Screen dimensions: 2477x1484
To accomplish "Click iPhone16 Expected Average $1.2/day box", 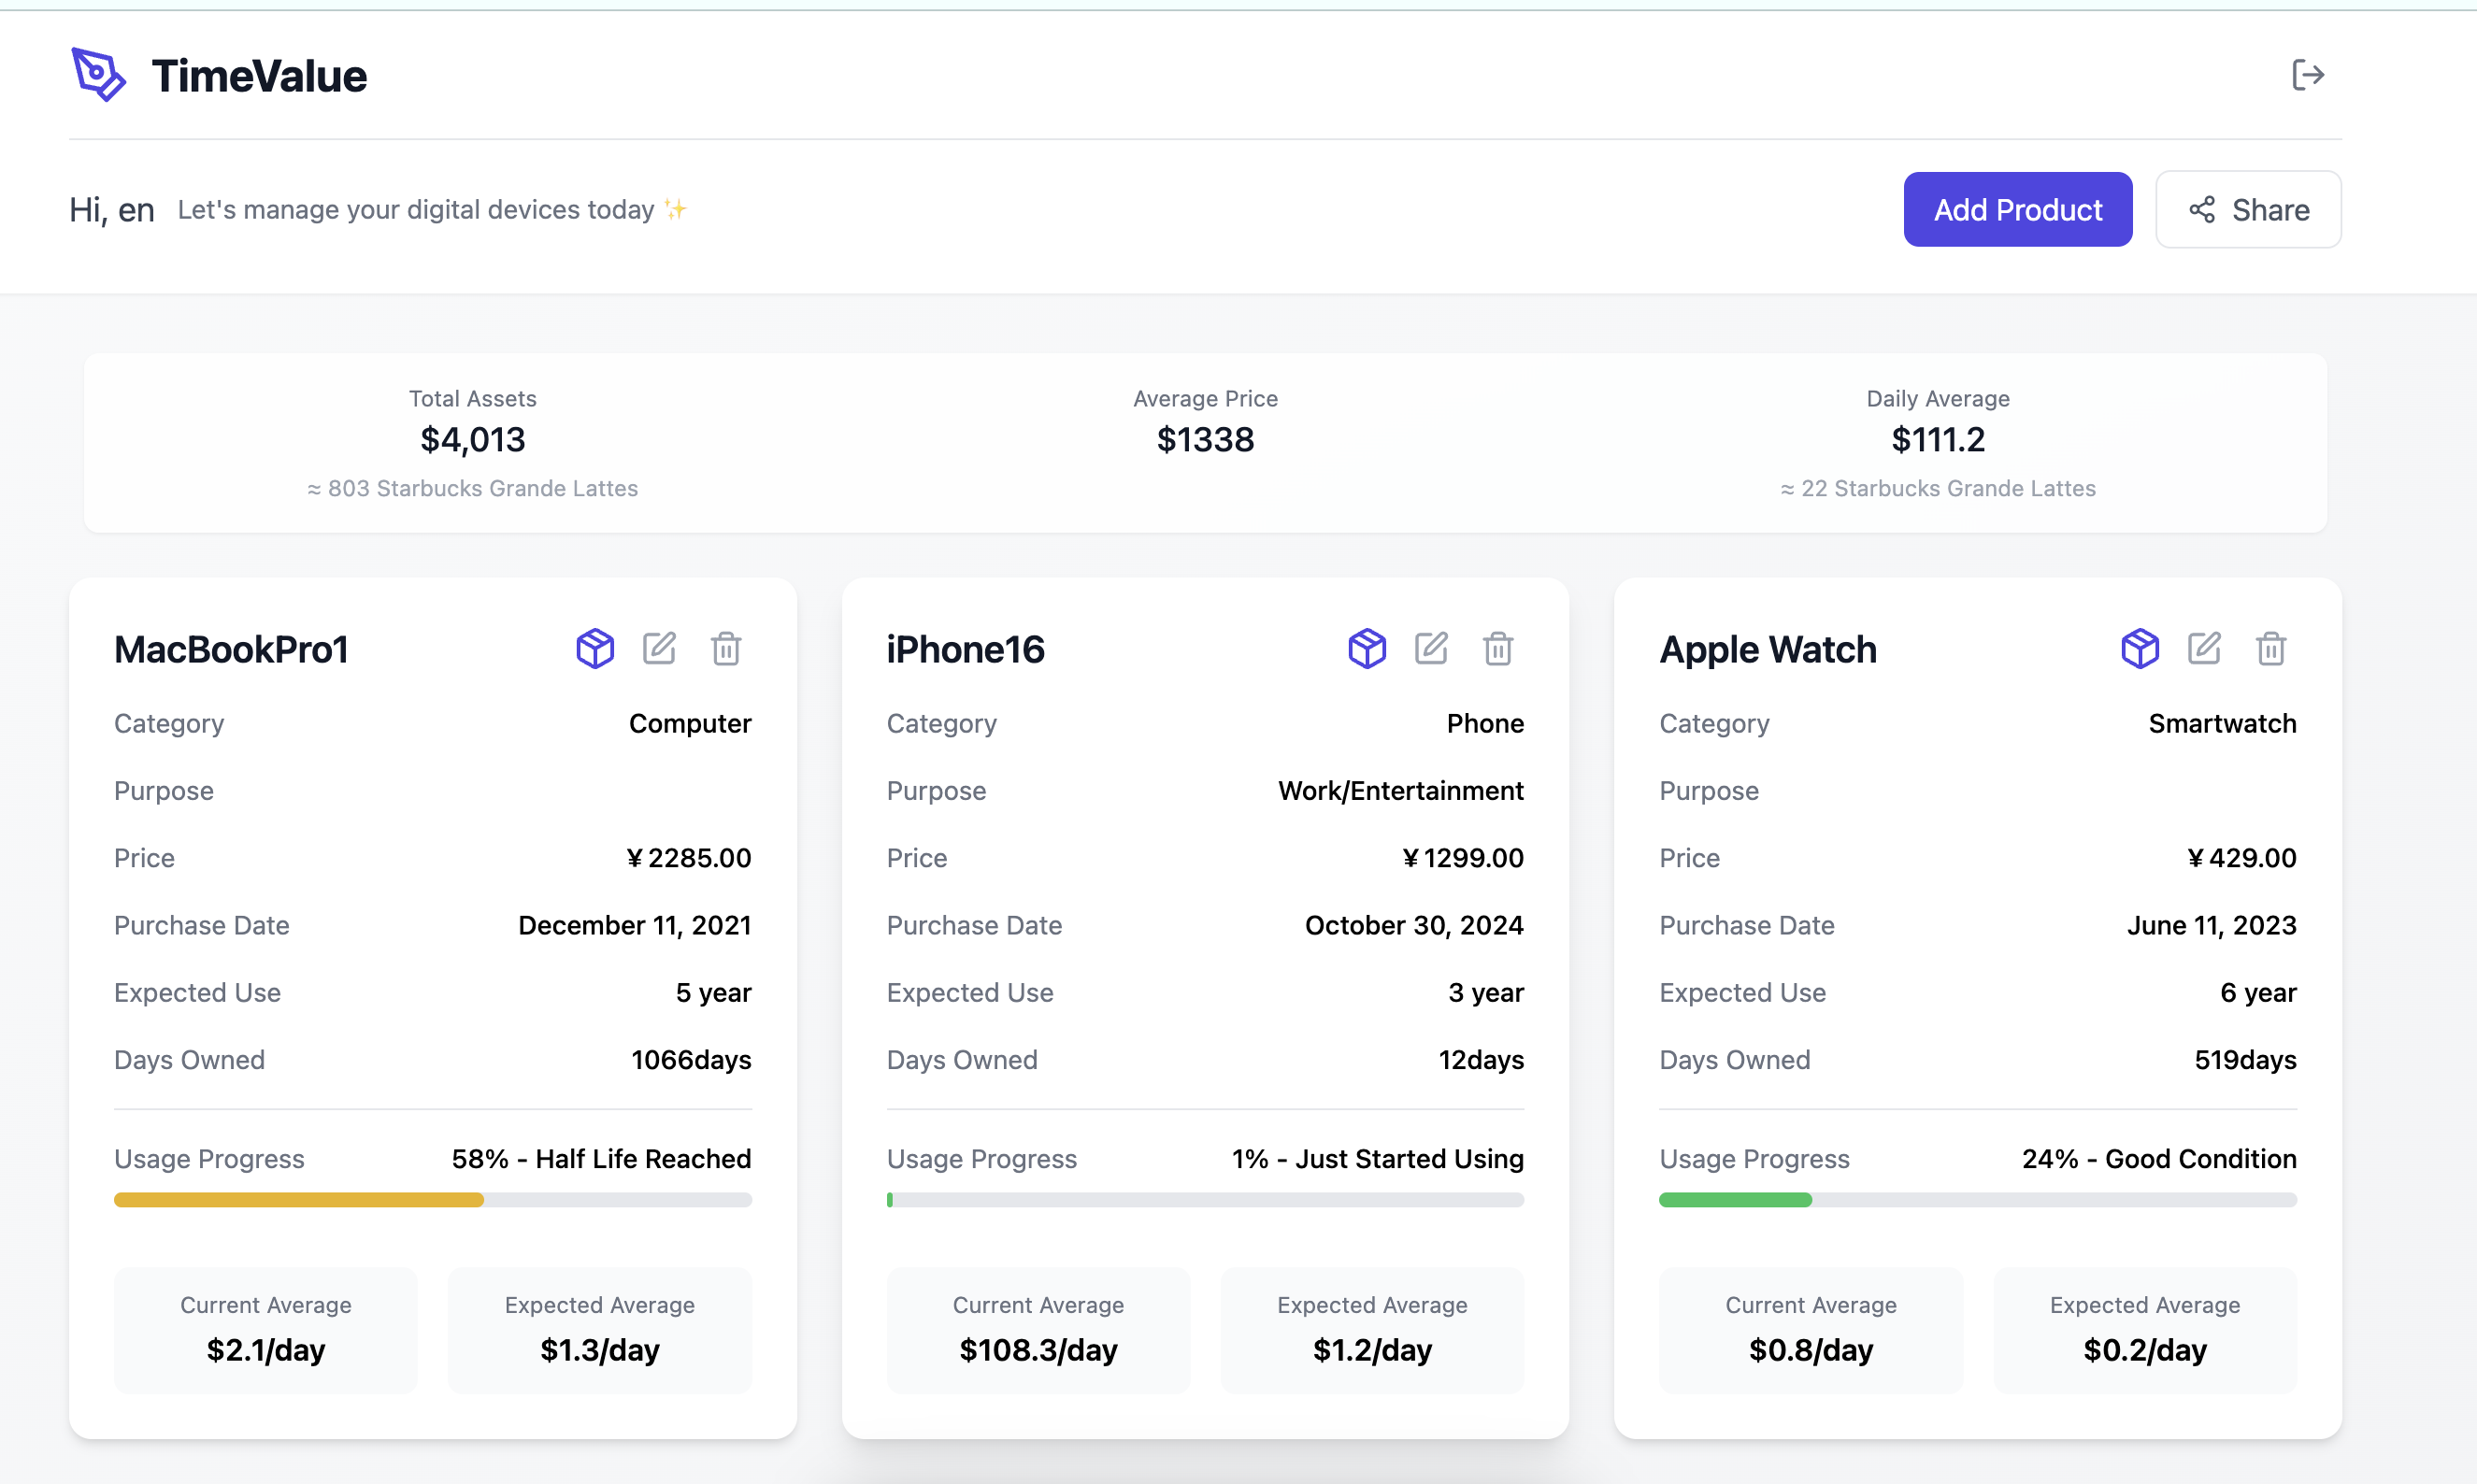I will tap(1372, 1330).
